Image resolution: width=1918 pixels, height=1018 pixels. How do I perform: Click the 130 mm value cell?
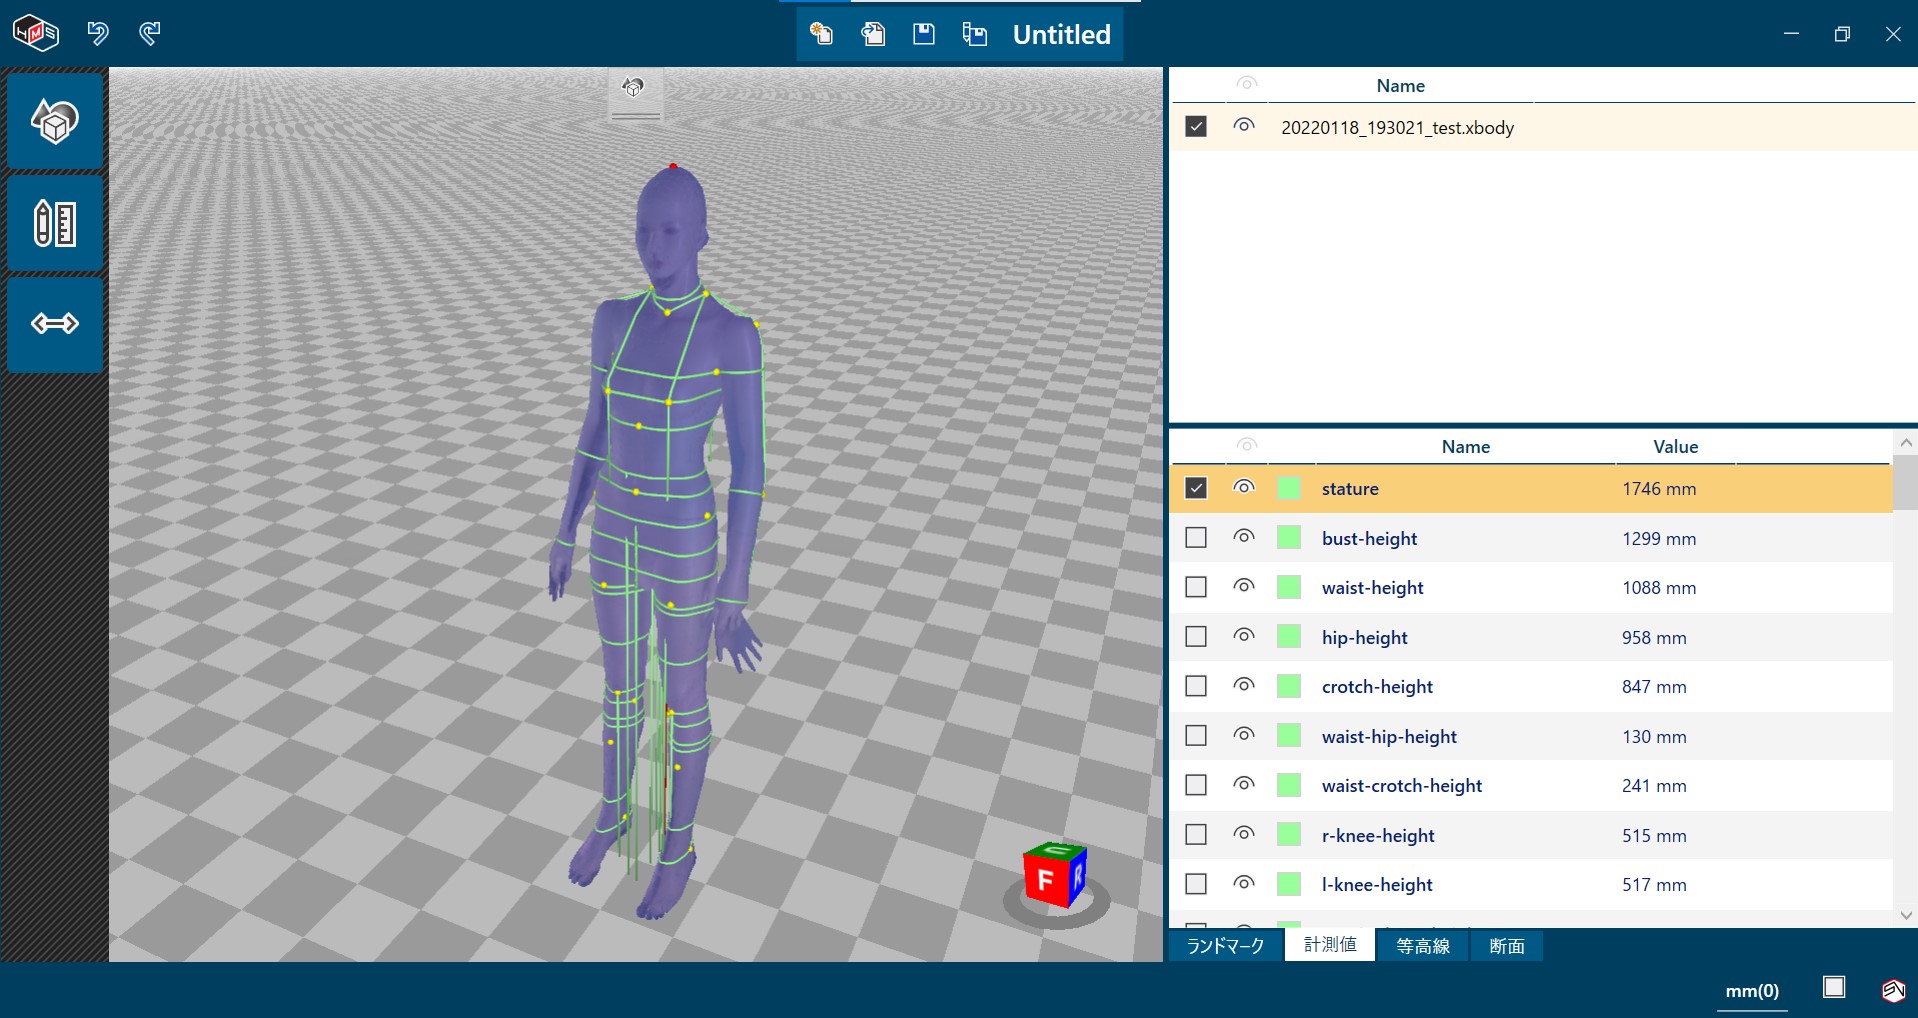(1654, 737)
